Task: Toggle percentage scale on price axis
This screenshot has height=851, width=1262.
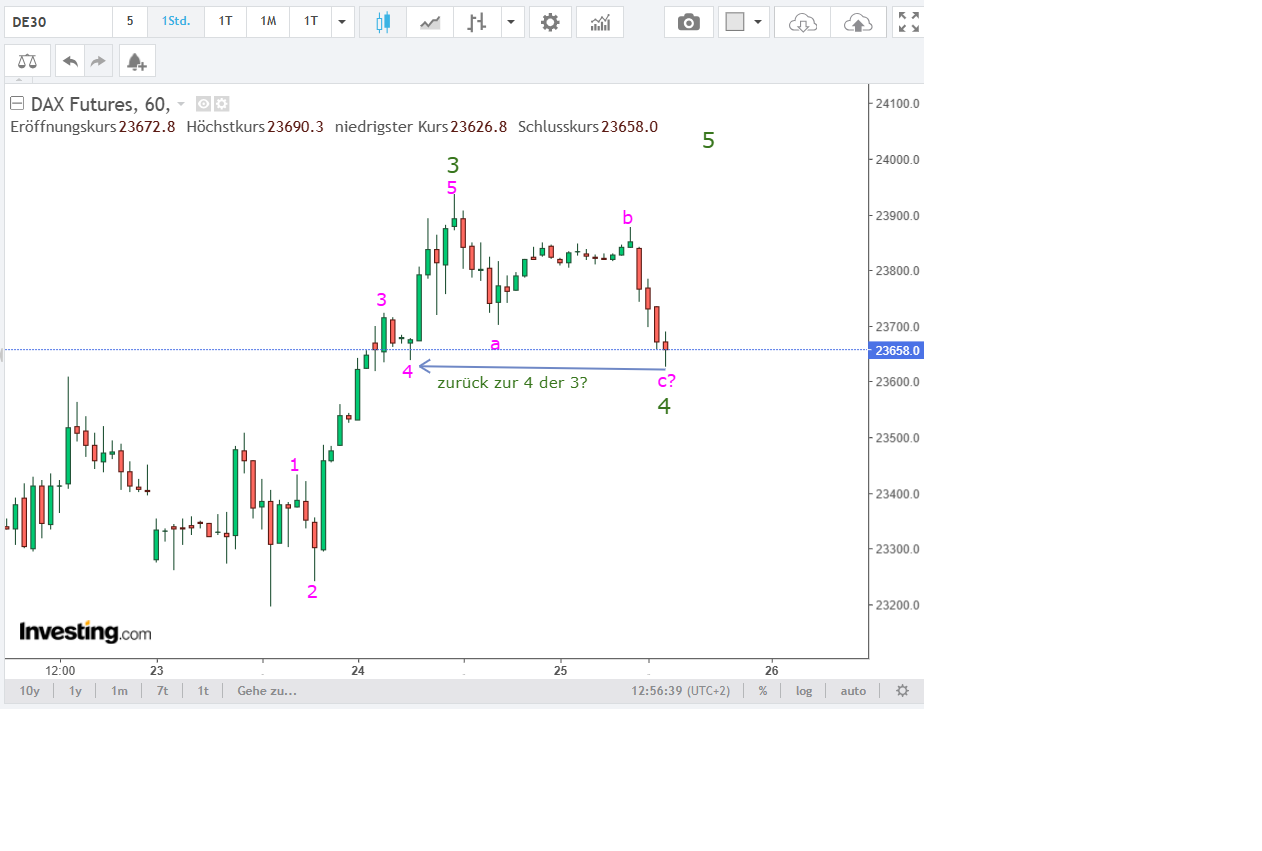Action: [x=763, y=691]
